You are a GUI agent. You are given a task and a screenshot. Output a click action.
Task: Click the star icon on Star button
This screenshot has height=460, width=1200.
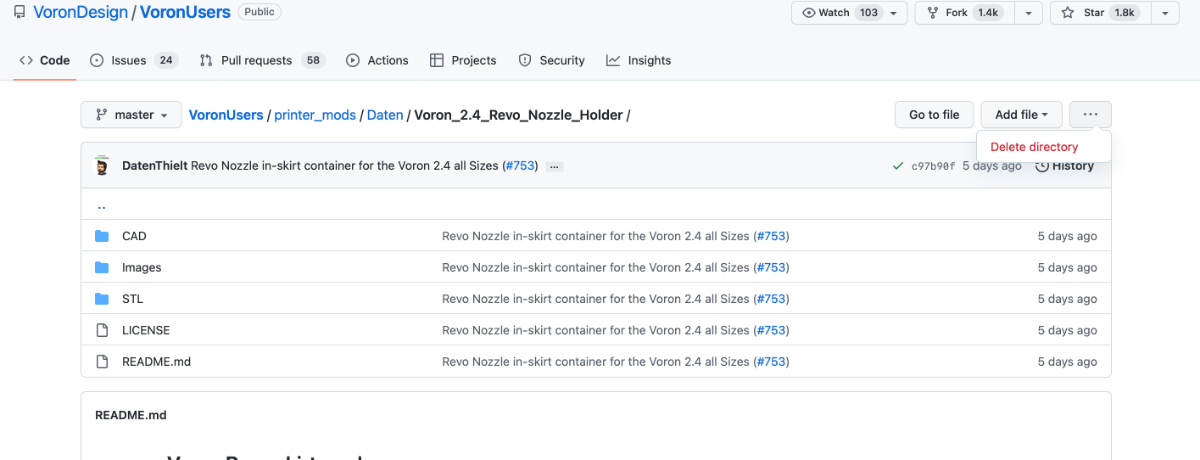coord(1068,13)
